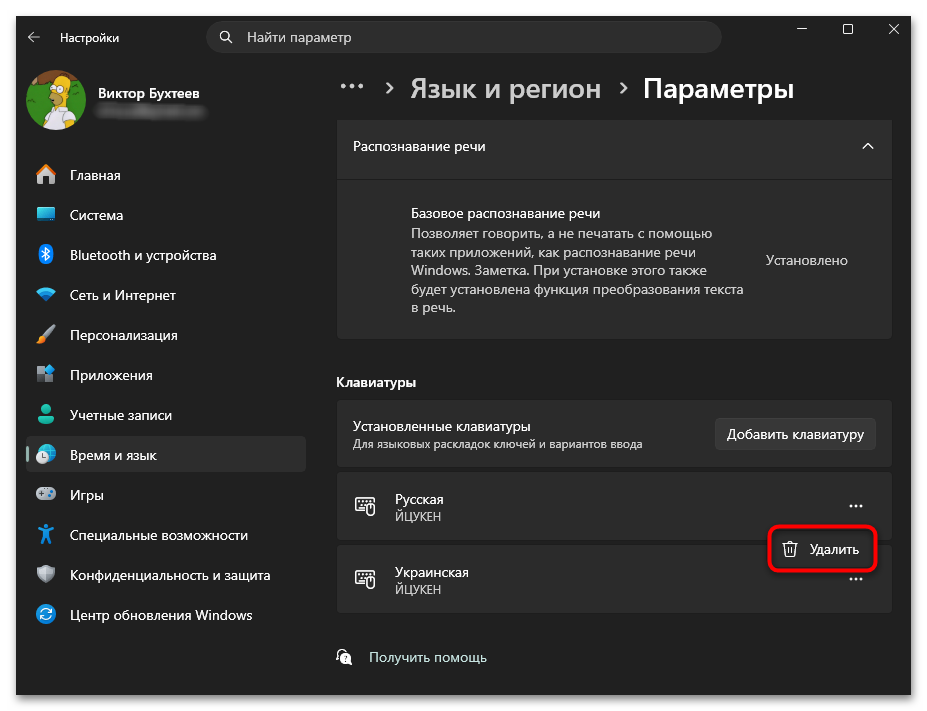Click the Персонализация brush icon
Screen dimensions: 927x711
point(46,335)
